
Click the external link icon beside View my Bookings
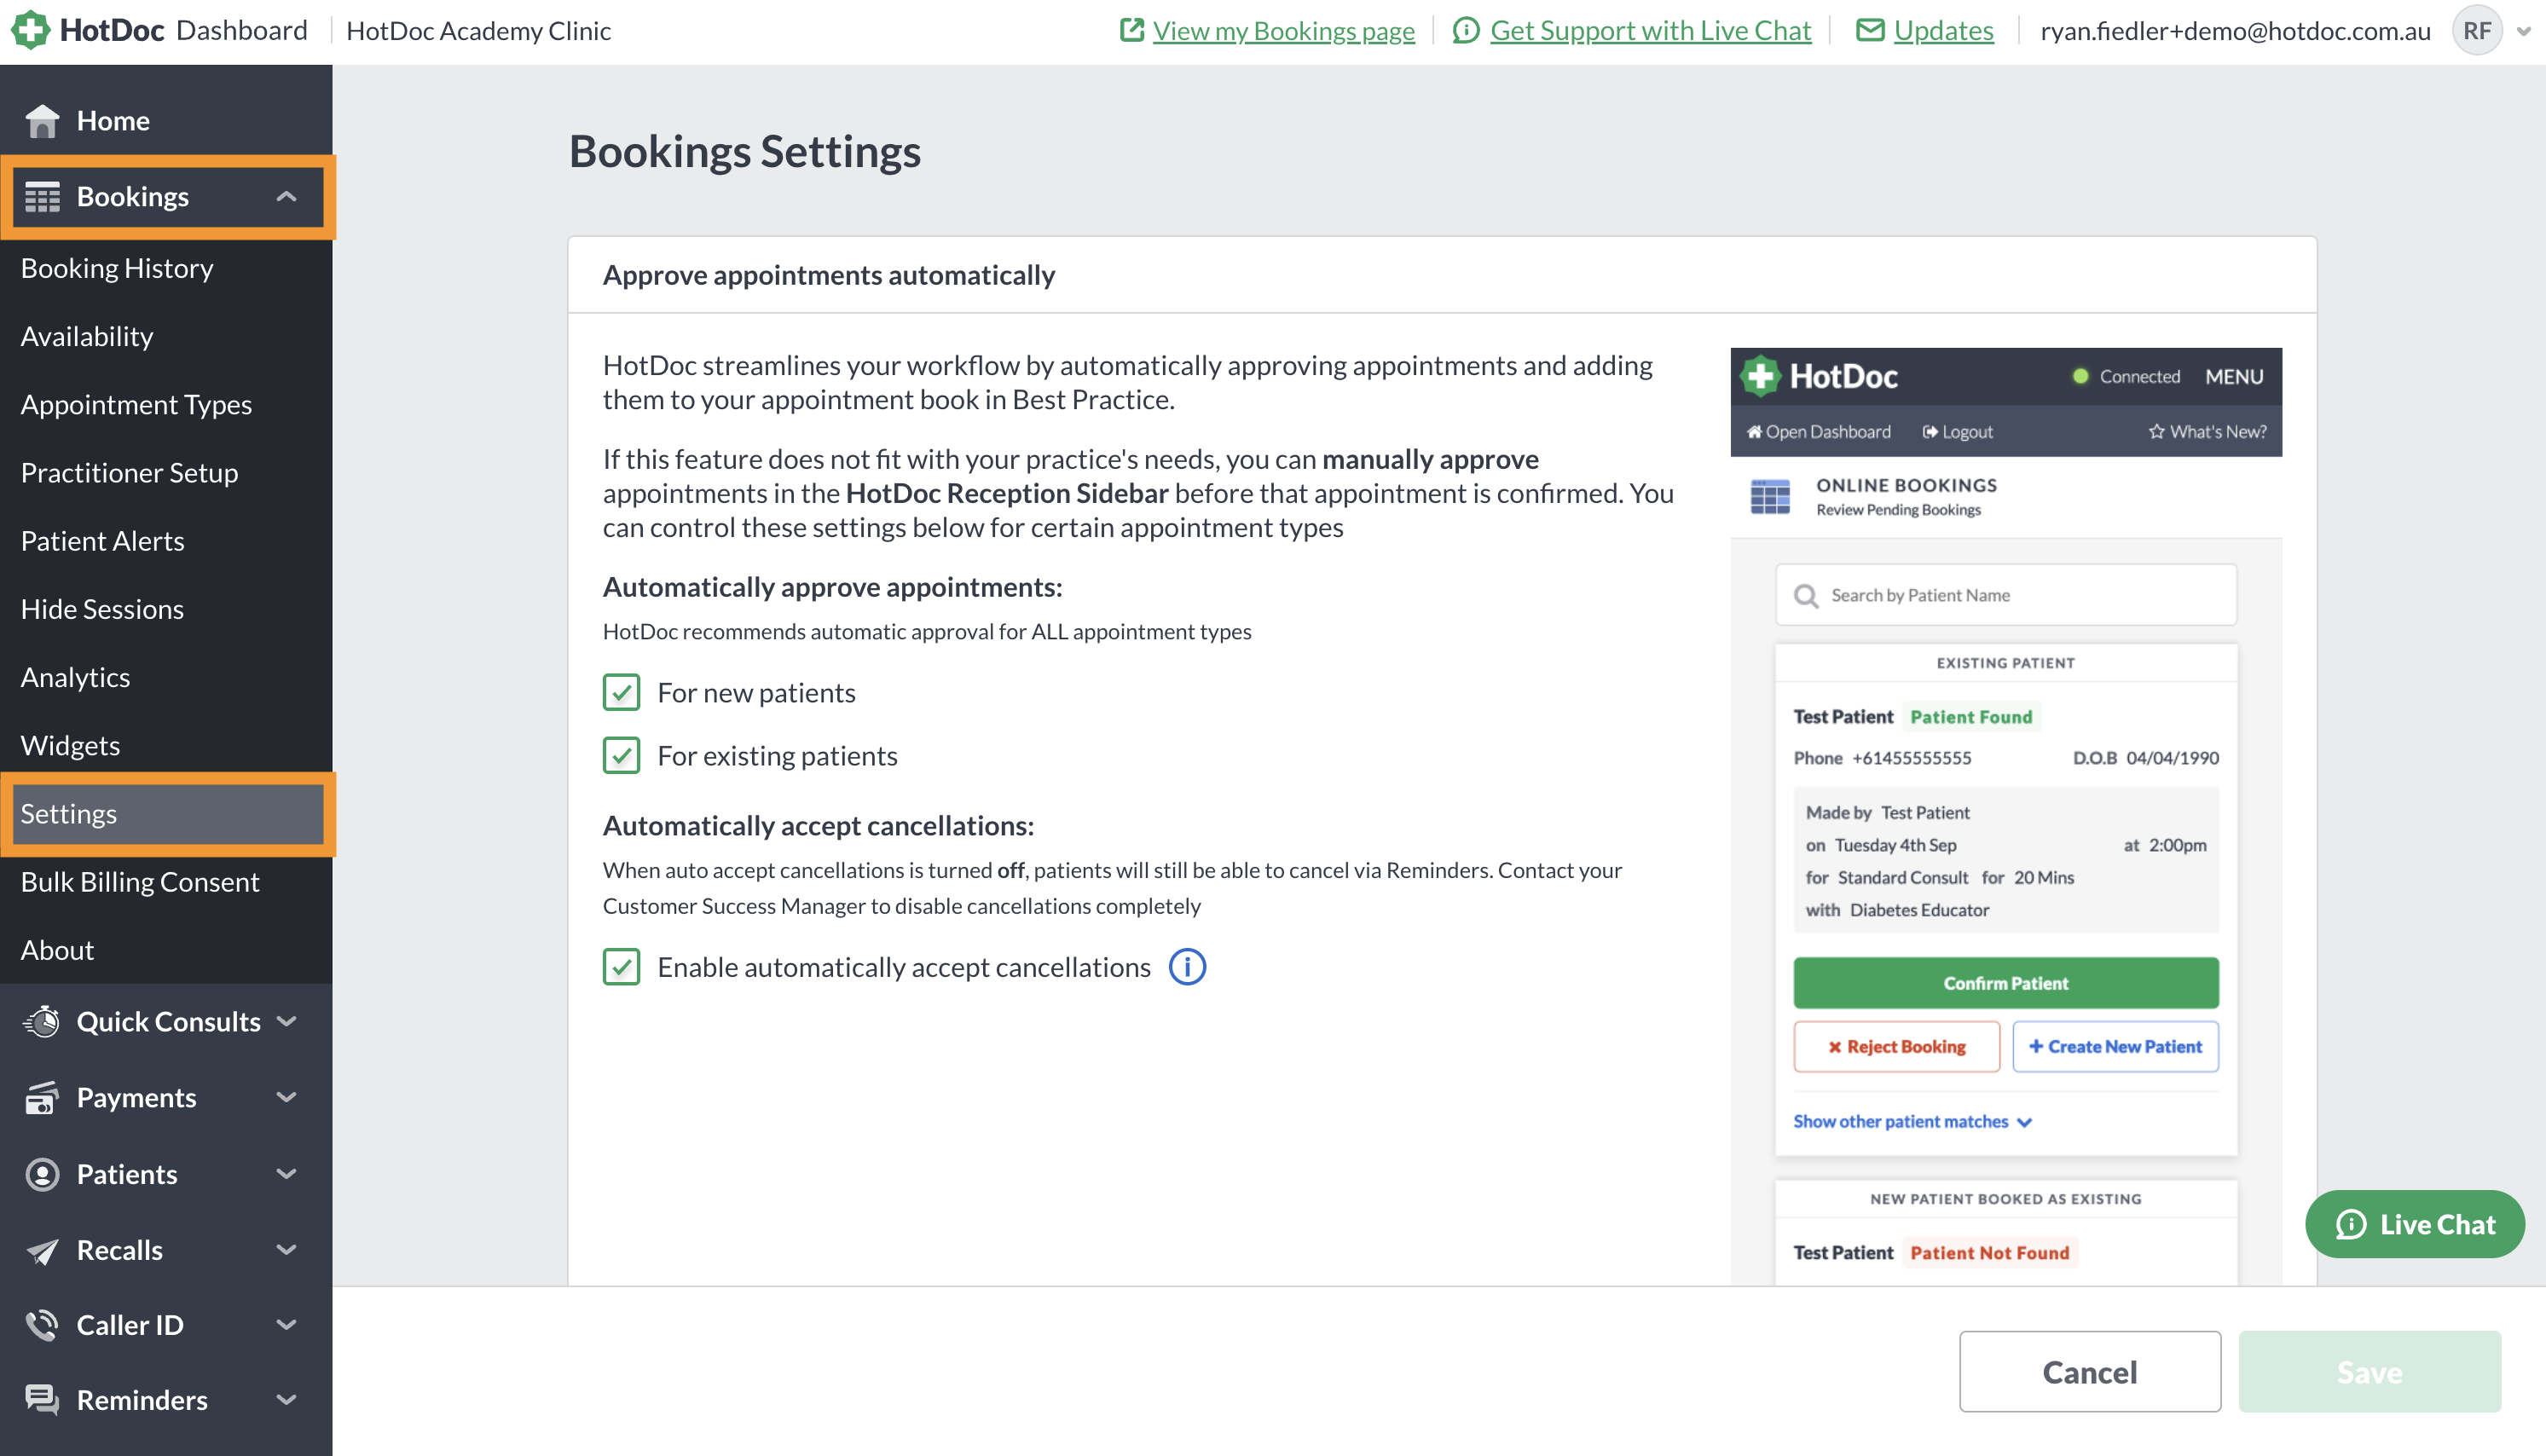click(1131, 30)
